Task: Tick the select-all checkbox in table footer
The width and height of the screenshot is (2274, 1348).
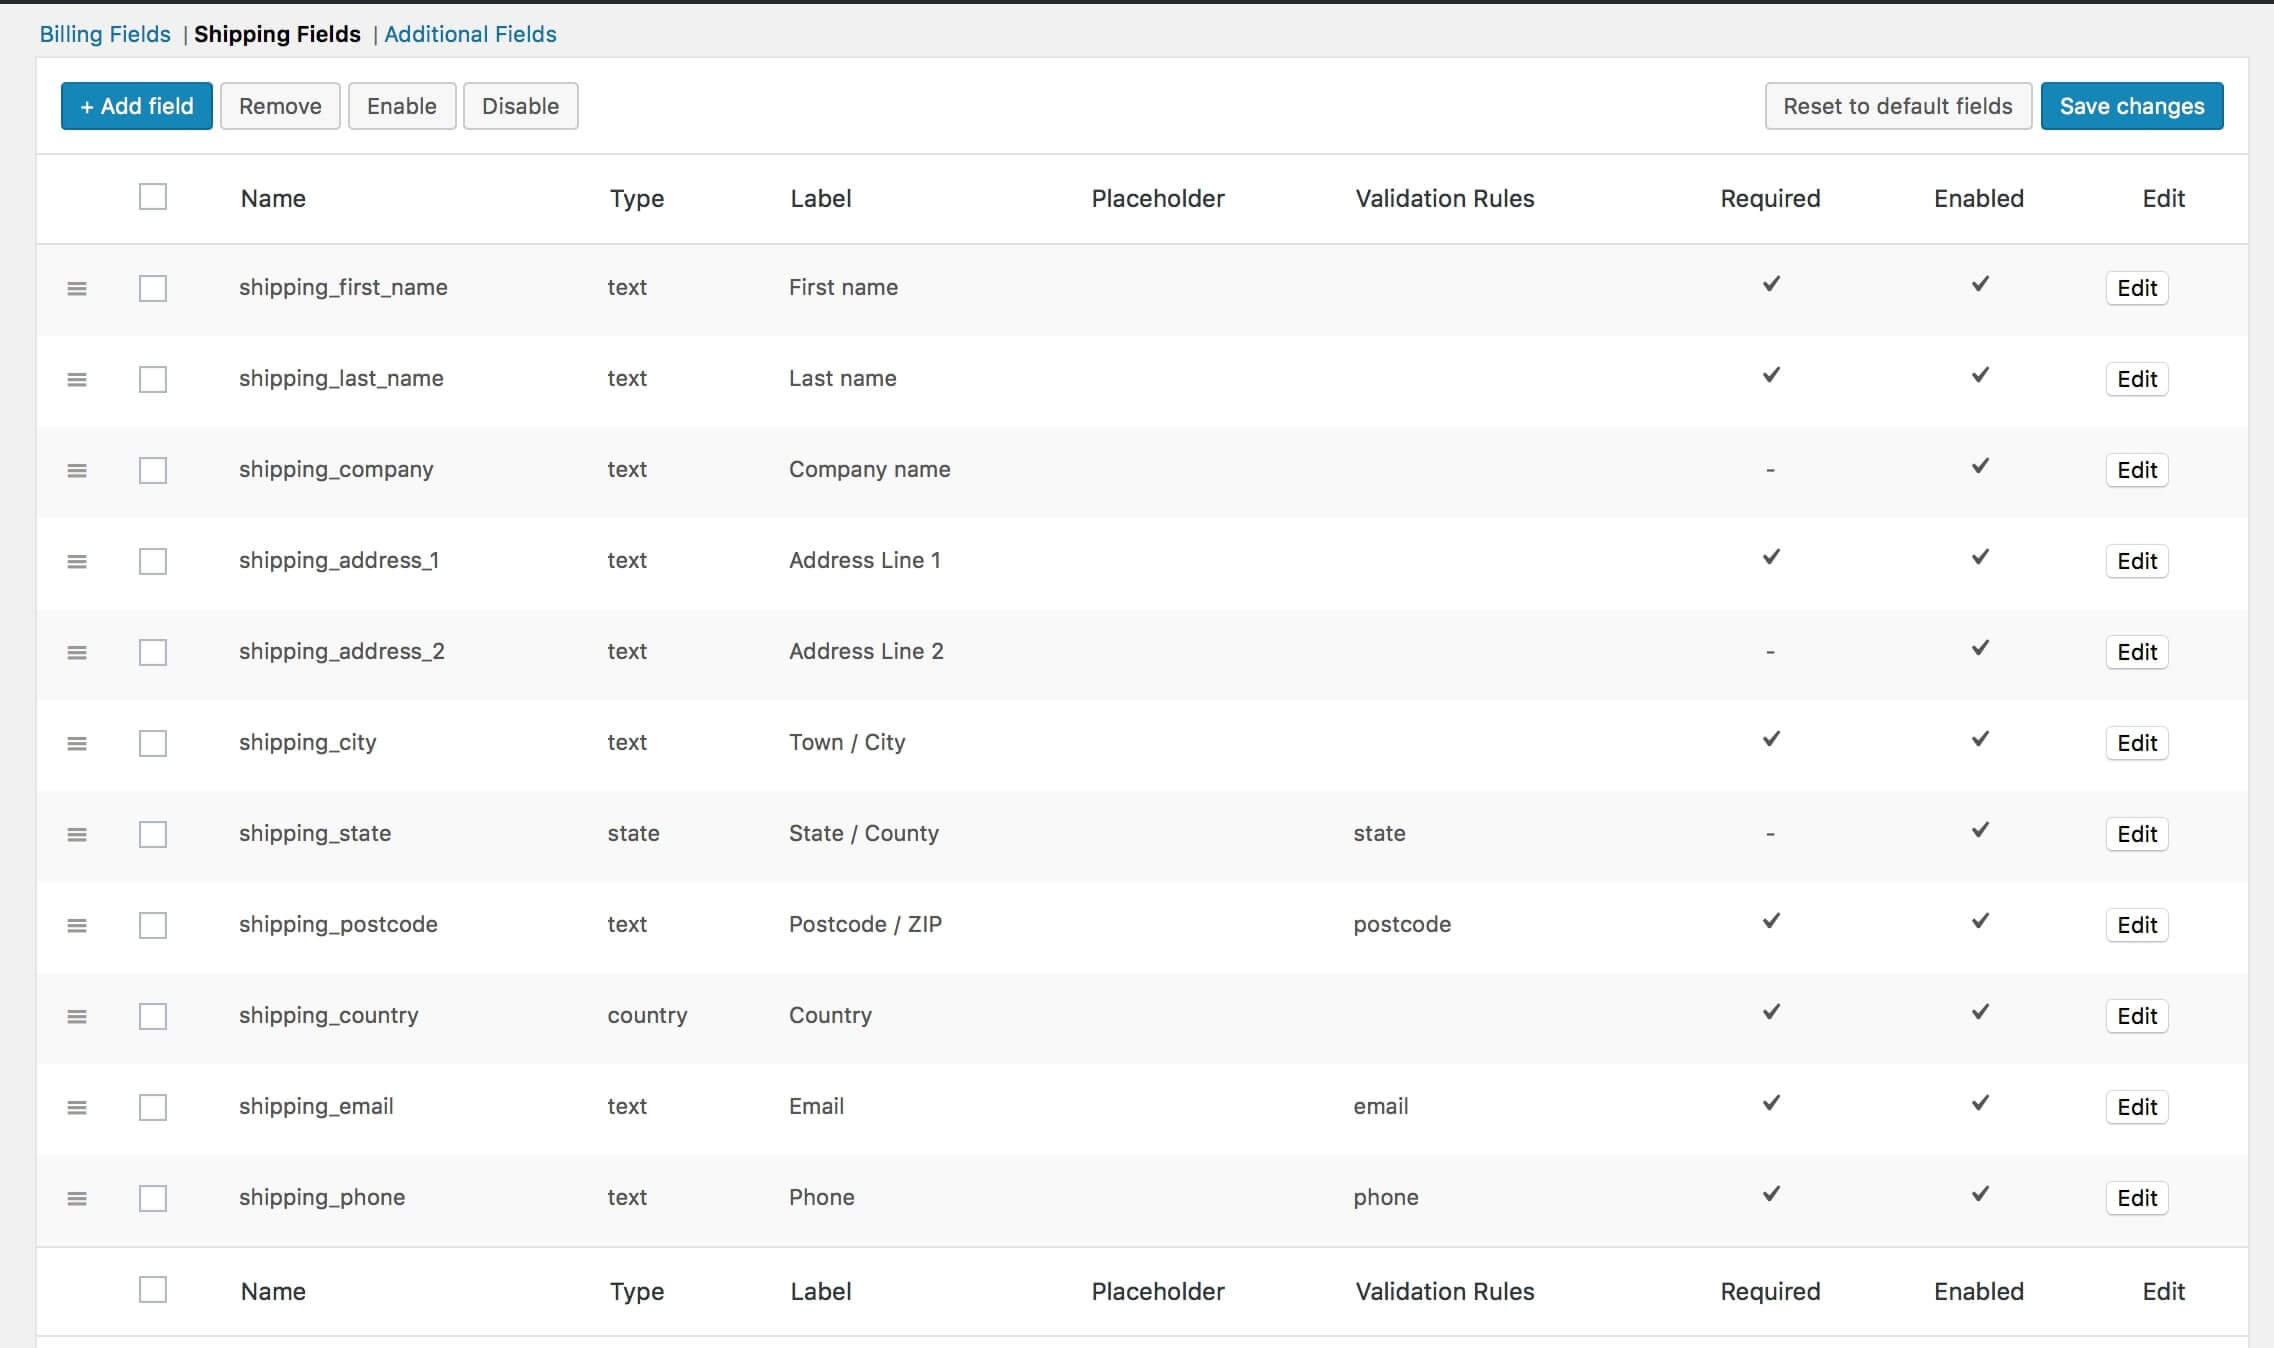Action: [x=153, y=1290]
